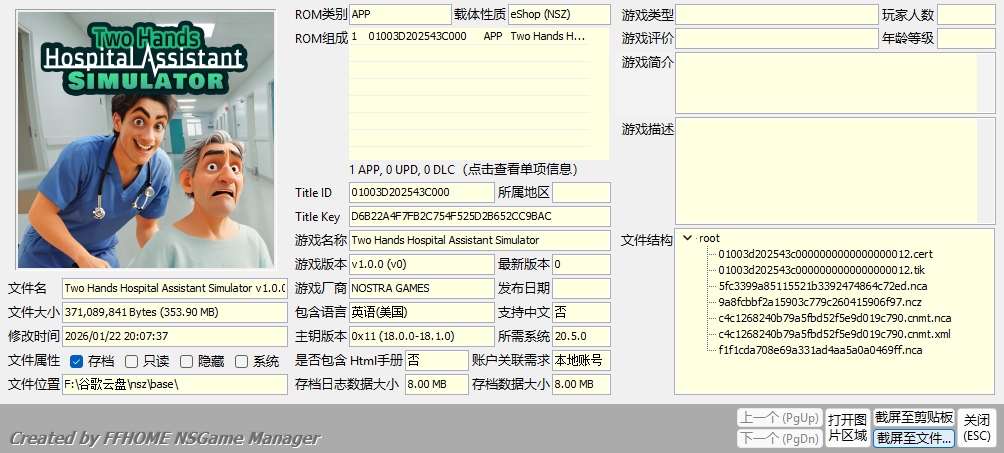Click the 文件位置 path field

click(174, 384)
